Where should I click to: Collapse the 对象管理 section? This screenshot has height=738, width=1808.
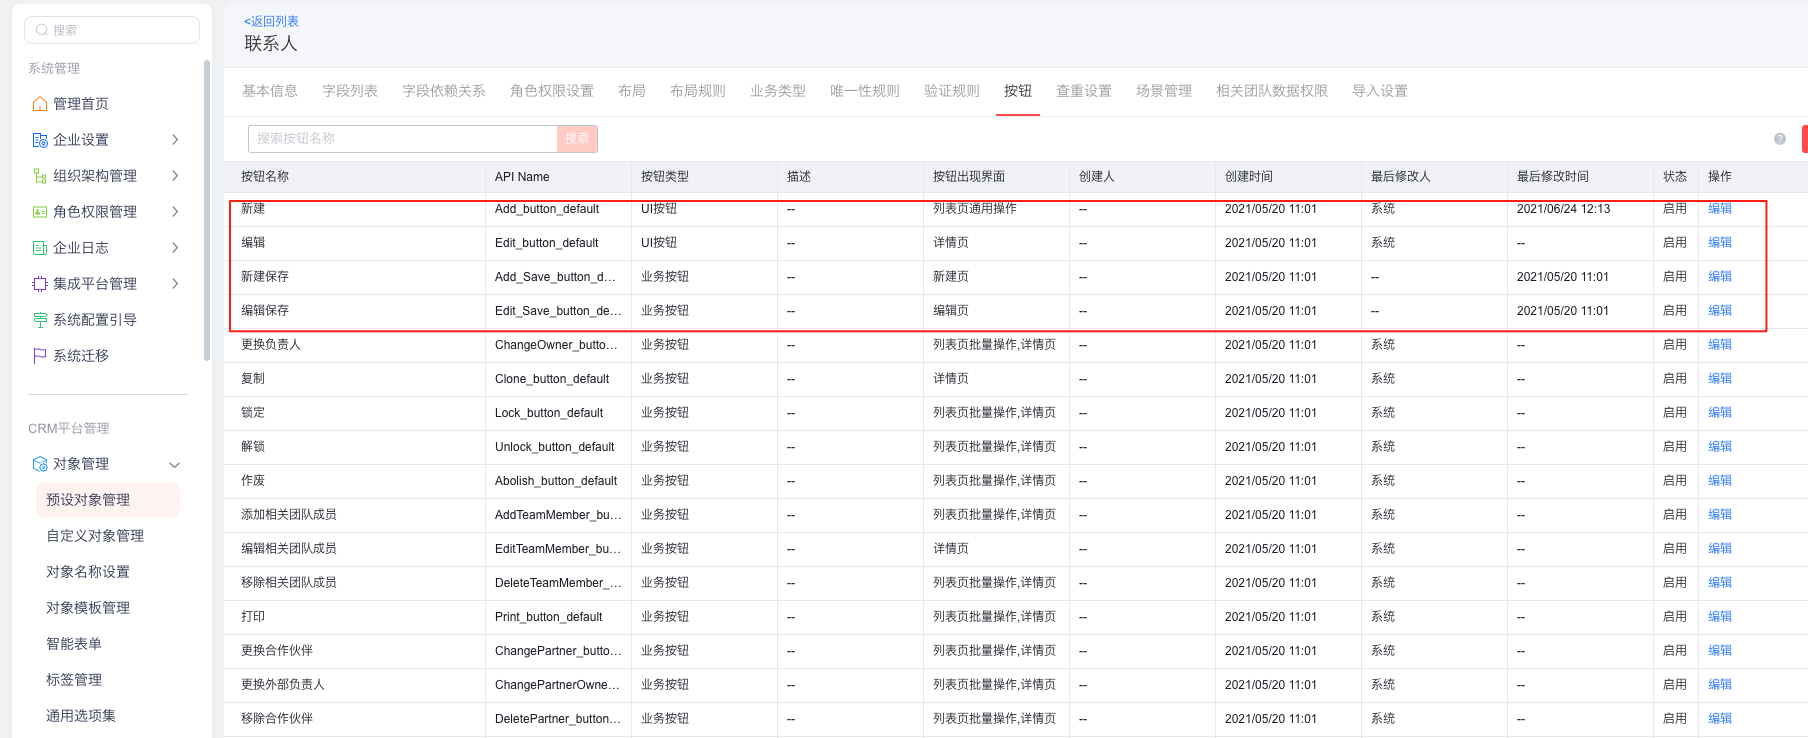point(175,465)
